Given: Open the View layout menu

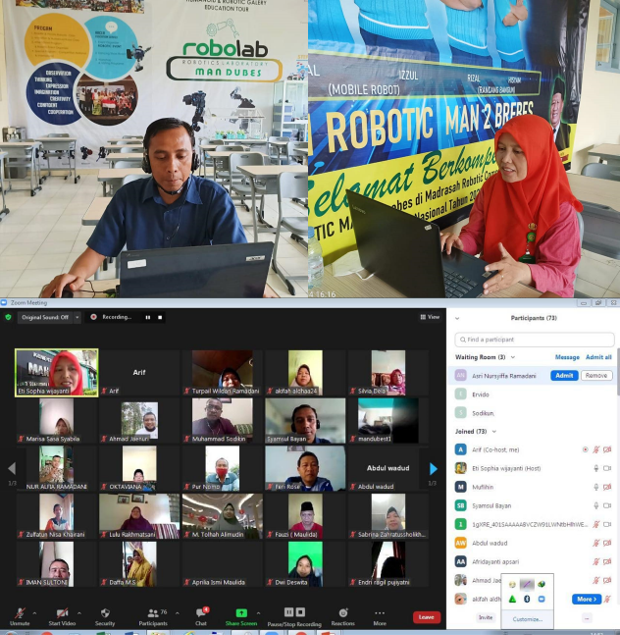Looking at the screenshot, I should pyautogui.click(x=430, y=317).
